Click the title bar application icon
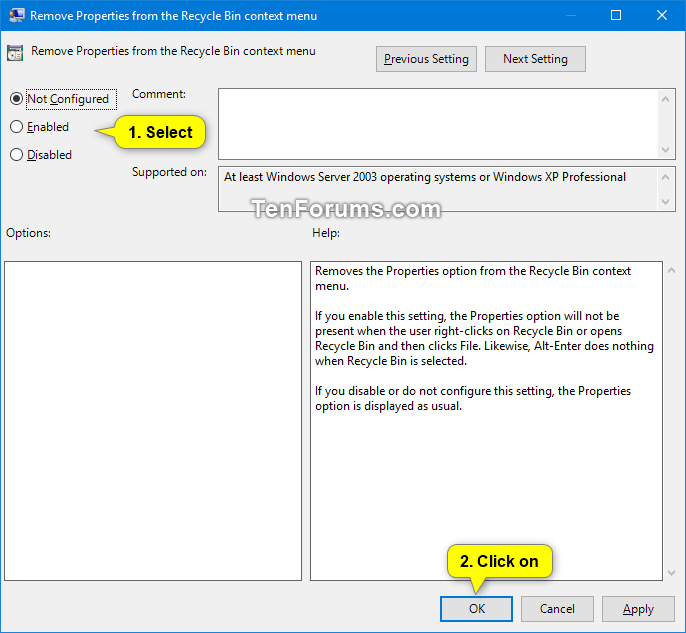This screenshot has width=686, height=633. [17, 16]
